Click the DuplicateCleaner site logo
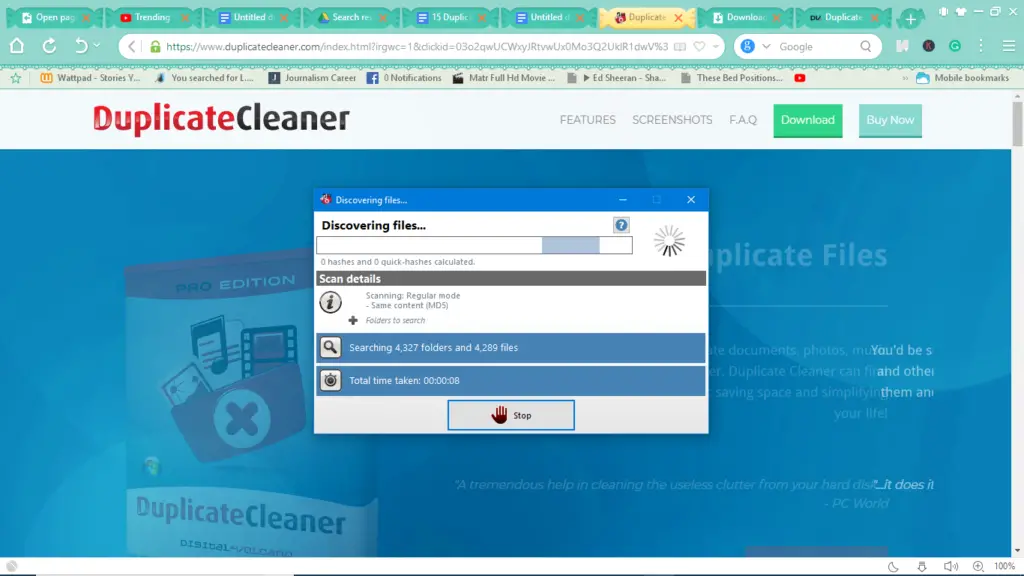The image size is (1024, 576). [x=221, y=119]
